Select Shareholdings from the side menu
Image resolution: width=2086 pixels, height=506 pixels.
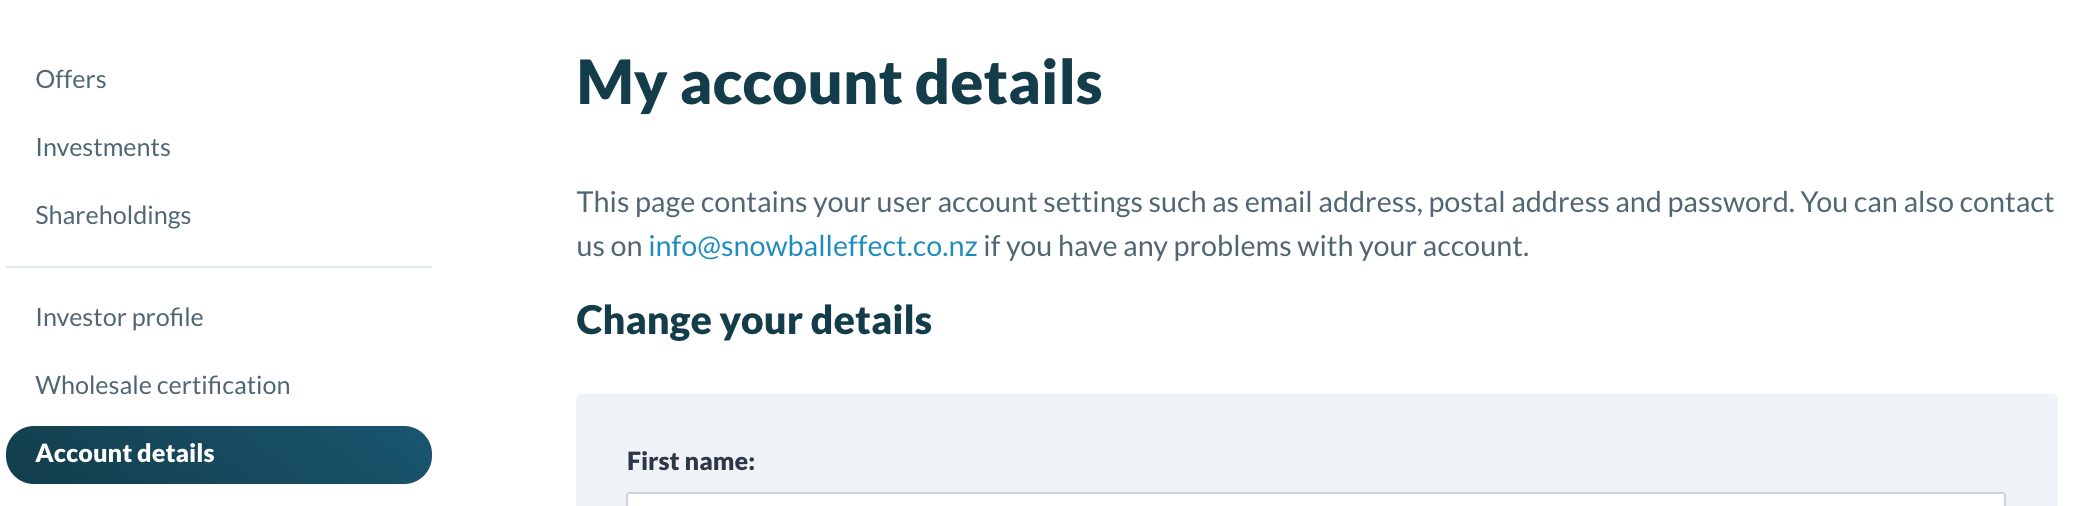[113, 215]
